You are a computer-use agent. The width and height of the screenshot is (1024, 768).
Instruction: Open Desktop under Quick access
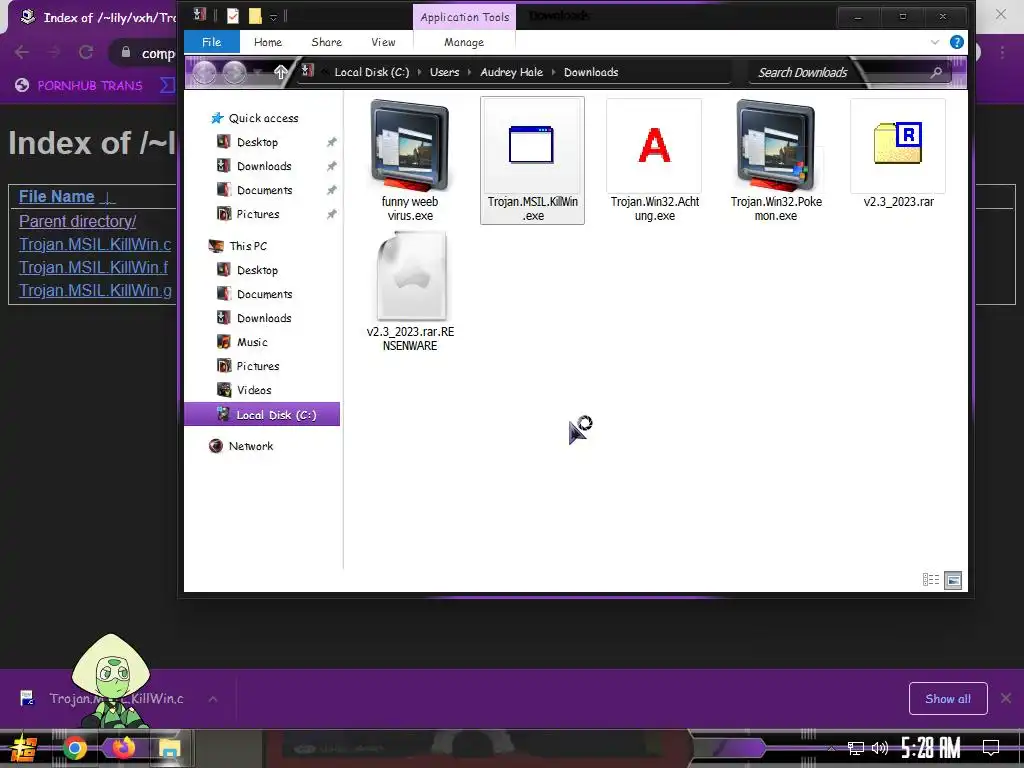pyautogui.click(x=257, y=142)
